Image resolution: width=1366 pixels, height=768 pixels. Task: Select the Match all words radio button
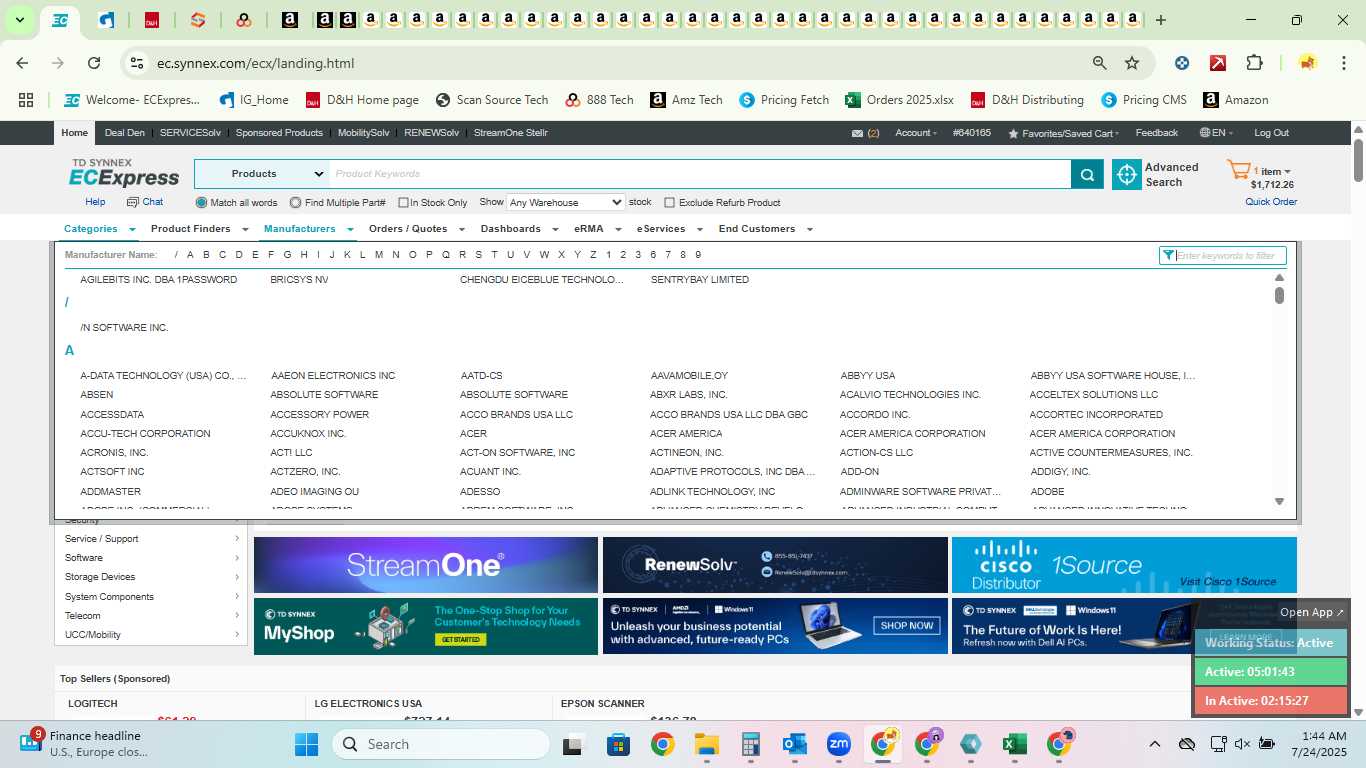(202, 203)
